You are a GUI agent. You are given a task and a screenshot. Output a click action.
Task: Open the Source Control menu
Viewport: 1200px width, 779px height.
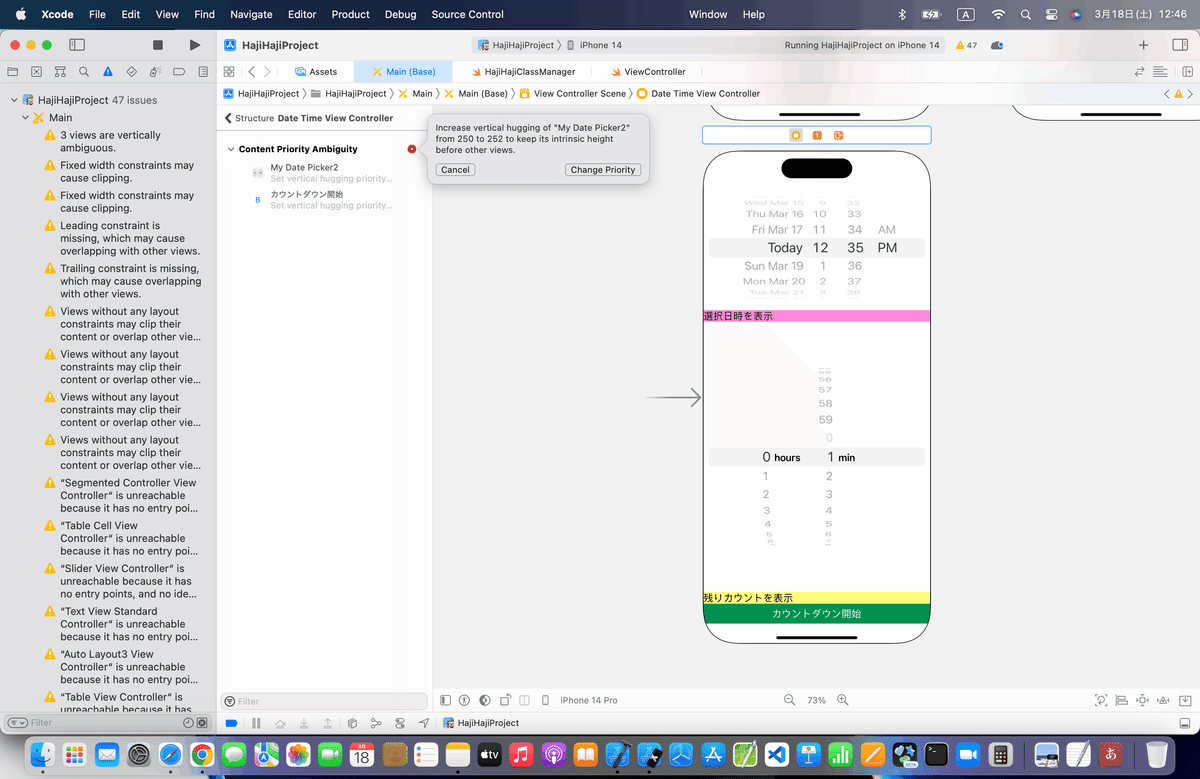coord(468,14)
